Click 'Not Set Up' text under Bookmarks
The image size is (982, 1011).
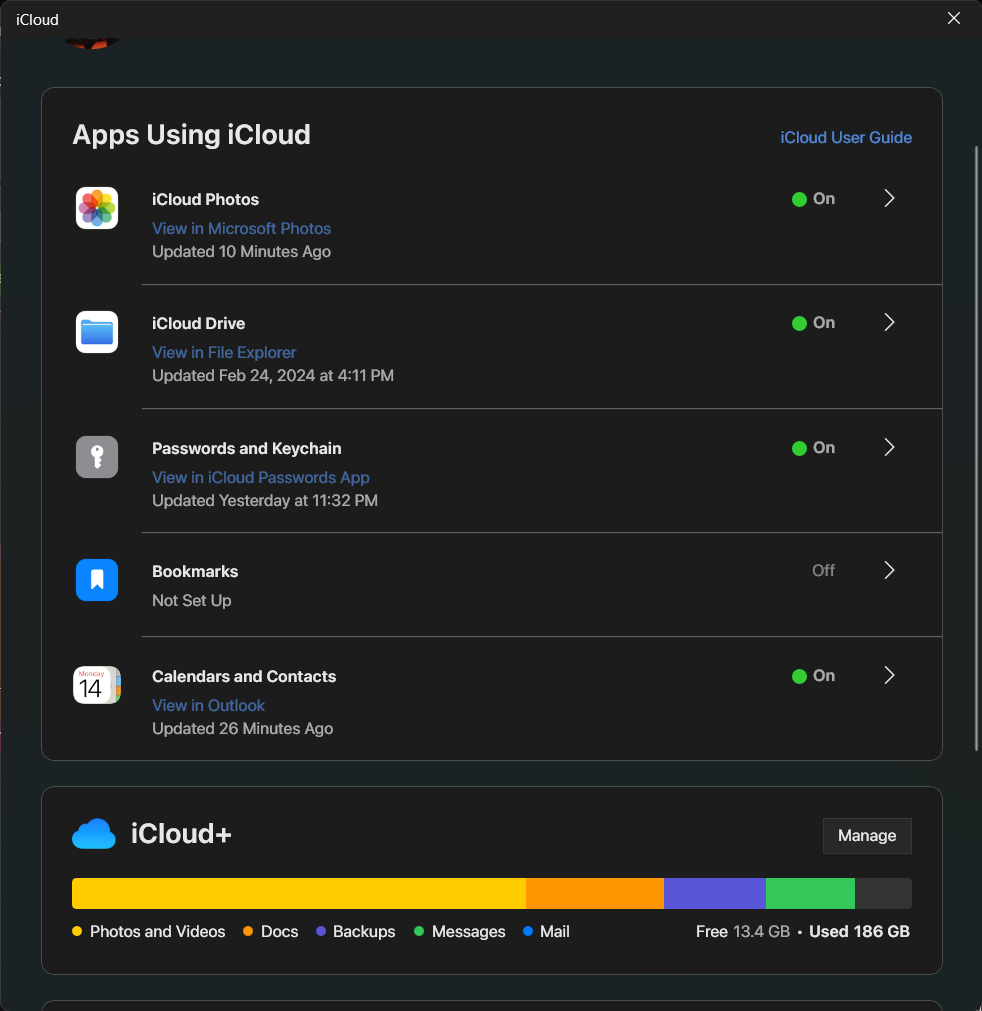click(x=191, y=600)
